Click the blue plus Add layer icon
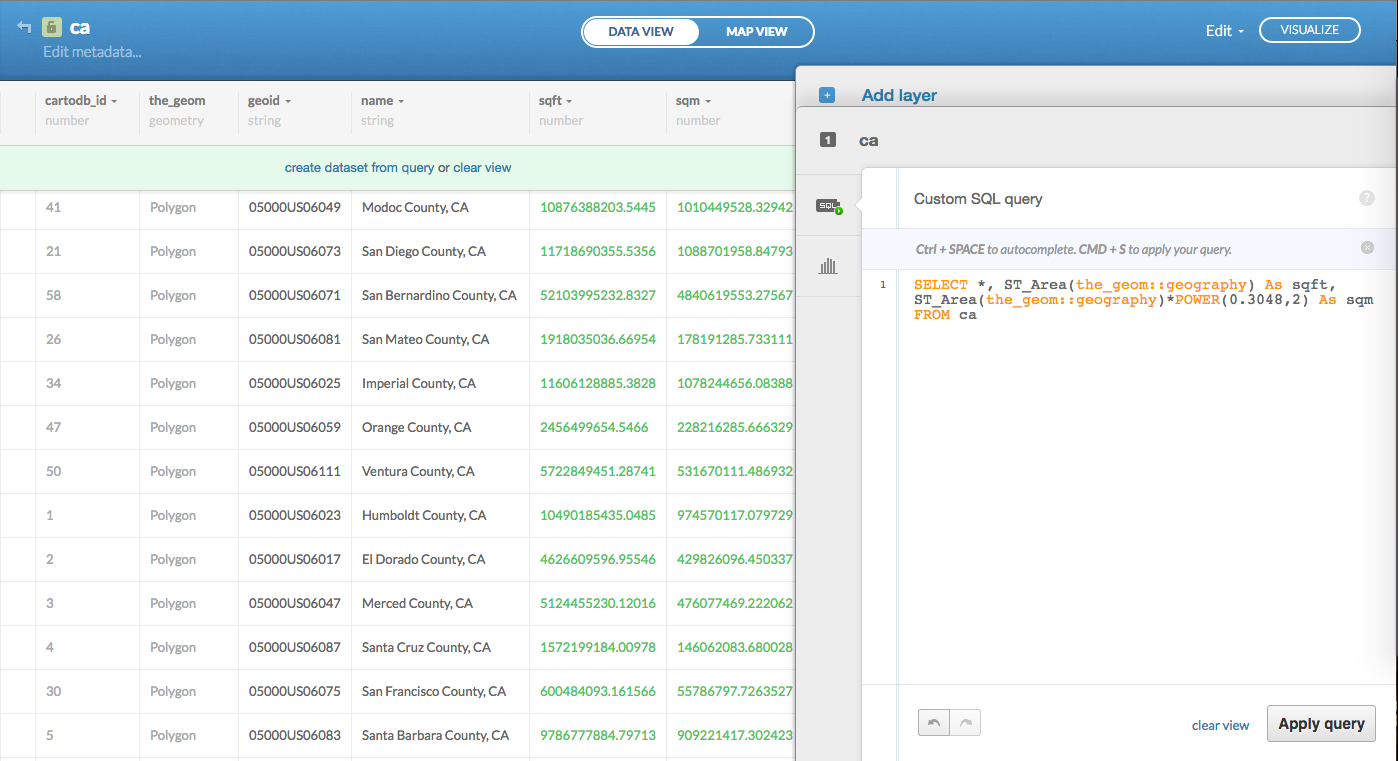This screenshot has height=761, width=1398. (x=827, y=96)
